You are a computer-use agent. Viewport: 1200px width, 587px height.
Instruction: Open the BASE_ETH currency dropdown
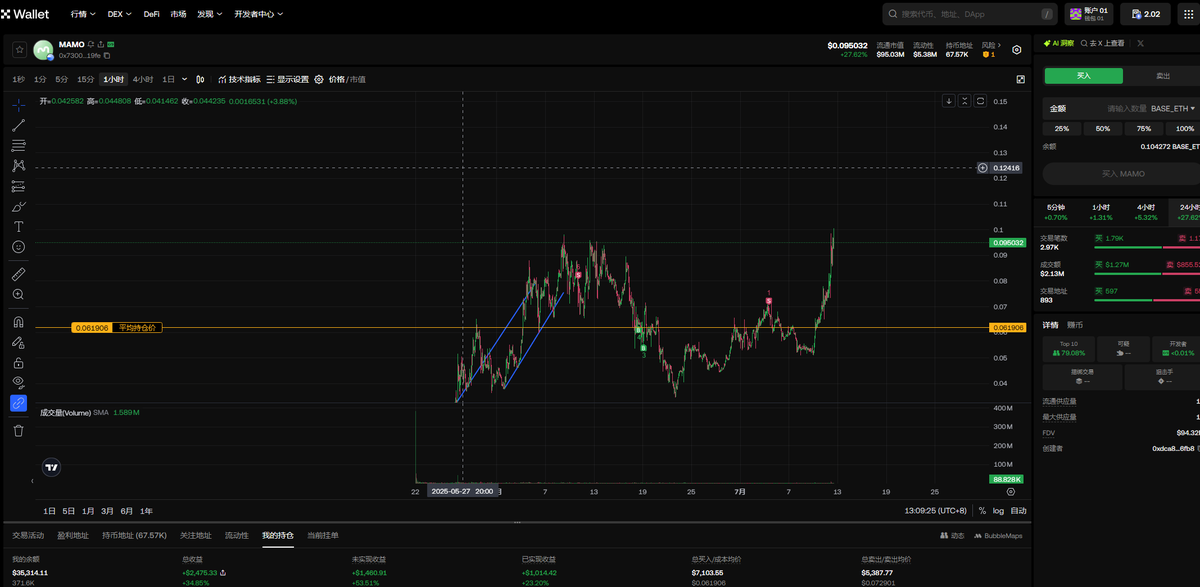pyautogui.click(x=1174, y=108)
